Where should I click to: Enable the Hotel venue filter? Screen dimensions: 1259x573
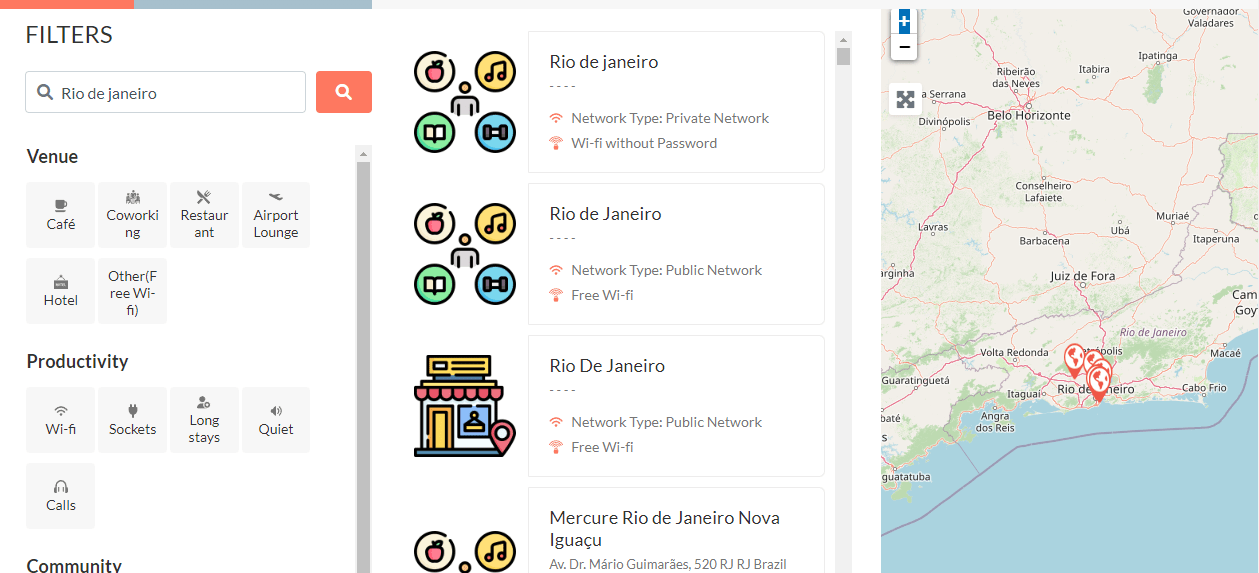point(61,291)
